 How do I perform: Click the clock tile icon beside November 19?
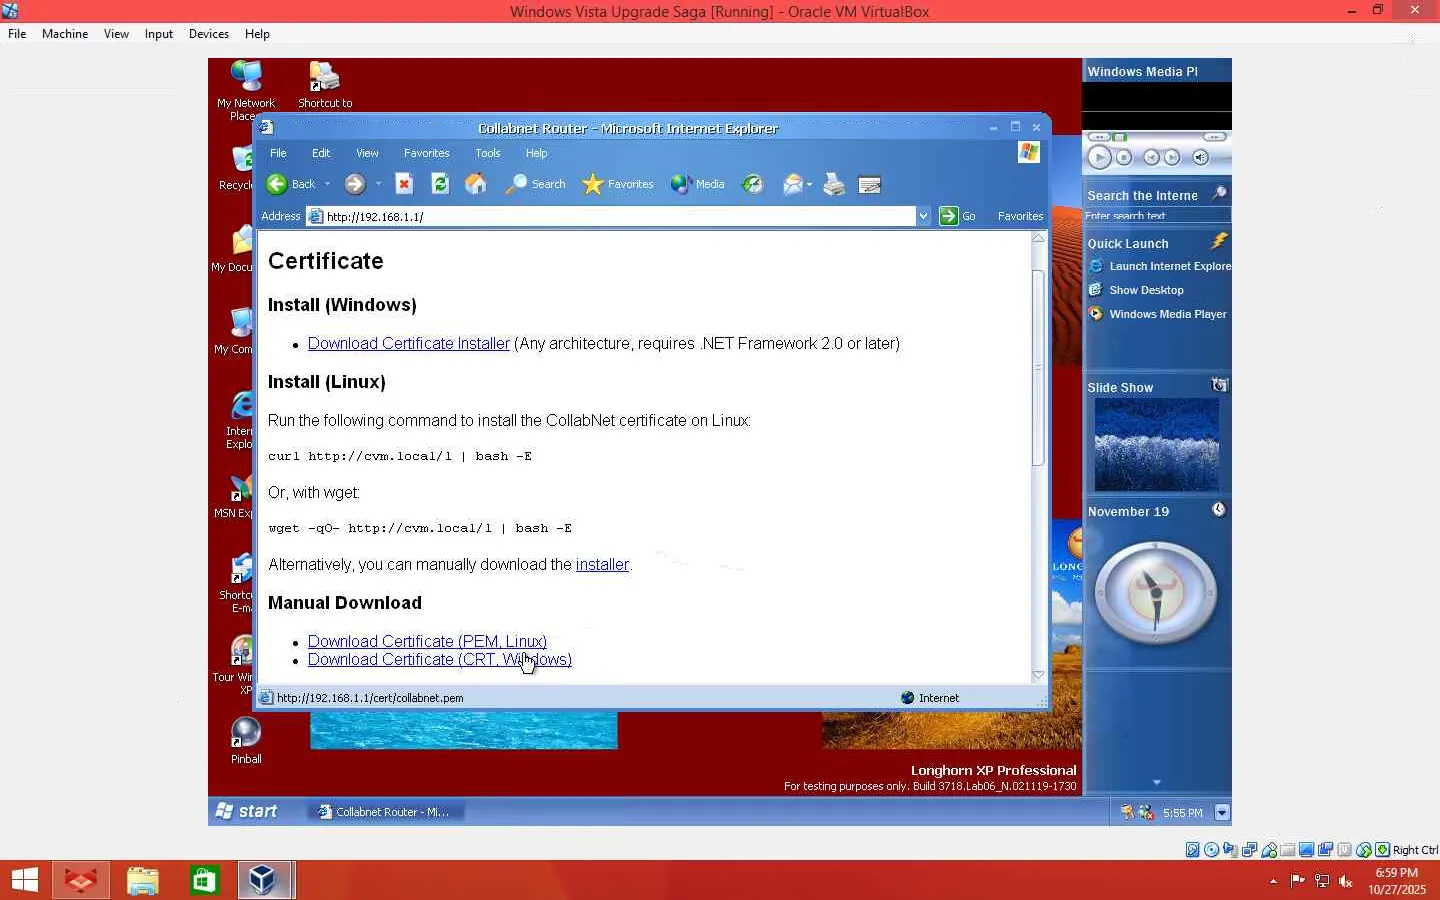[x=1219, y=510]
